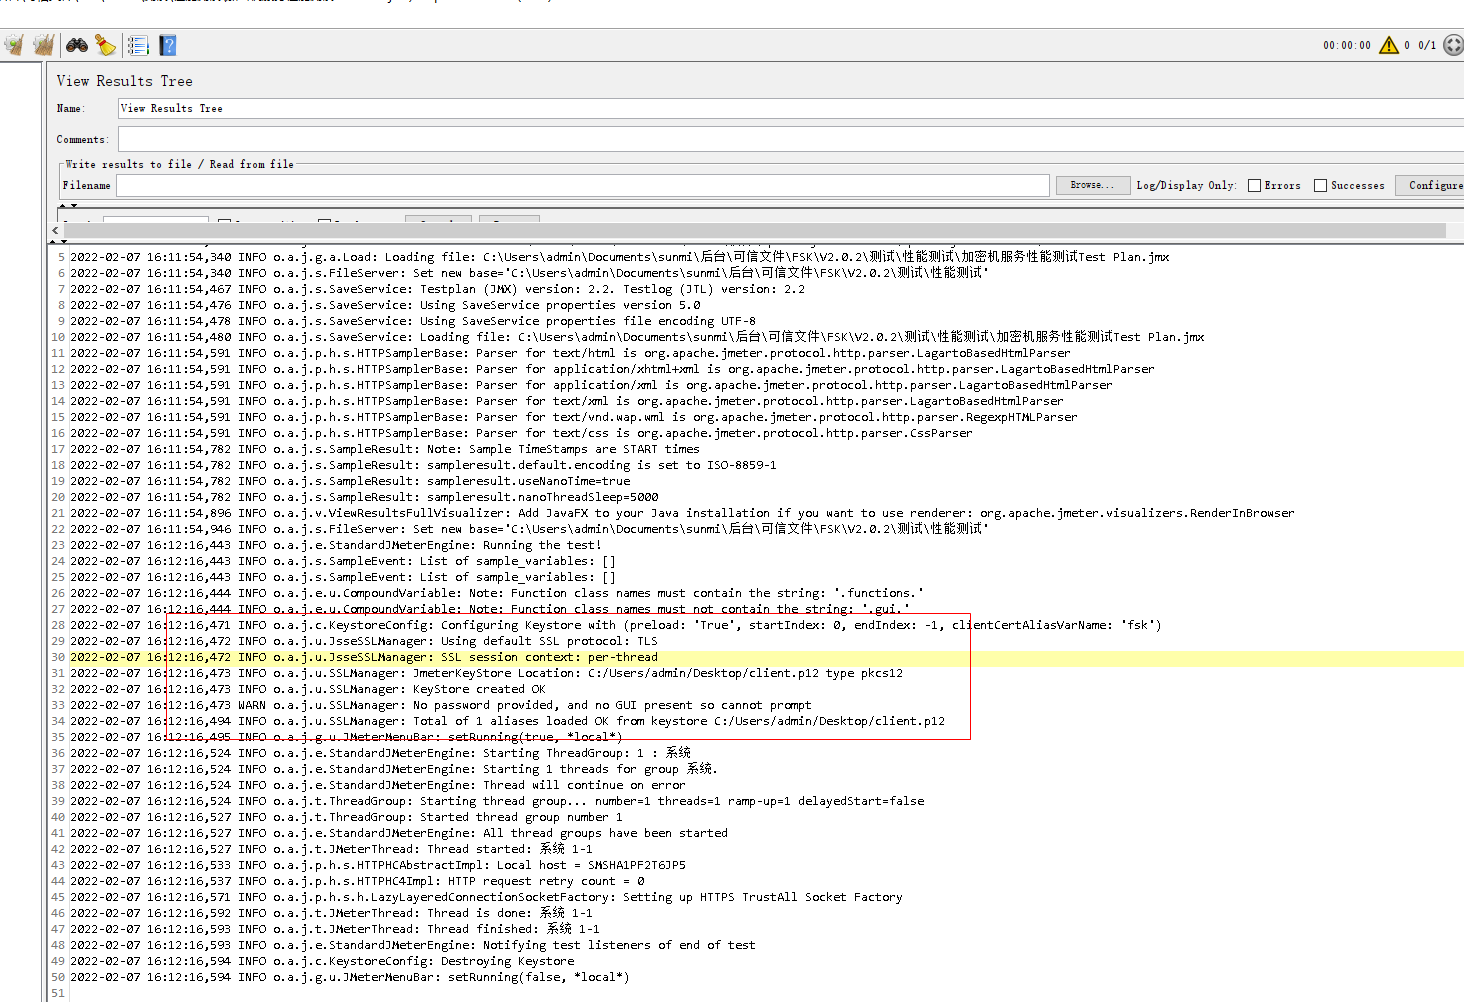The height and width of the screenshot is (1002, 1464).
Task: Click log line 12 'application/xhtml+xml' entry
Action: [x=612, y=369]
